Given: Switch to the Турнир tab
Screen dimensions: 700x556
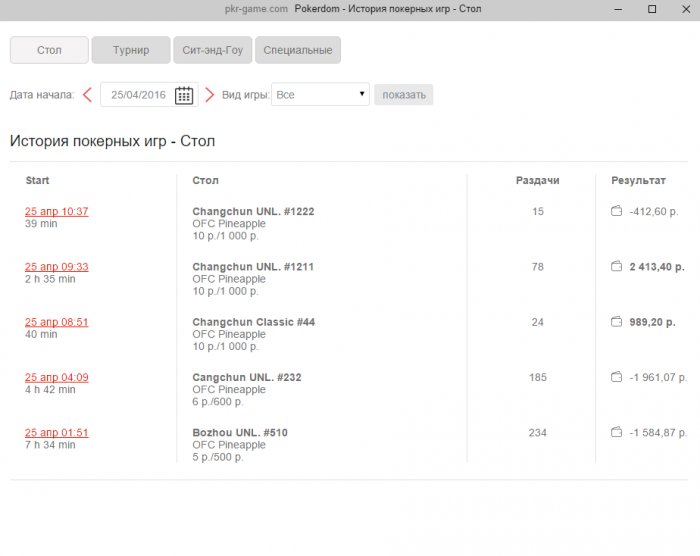Looking at the screenshot, I should tap(130, 50).
